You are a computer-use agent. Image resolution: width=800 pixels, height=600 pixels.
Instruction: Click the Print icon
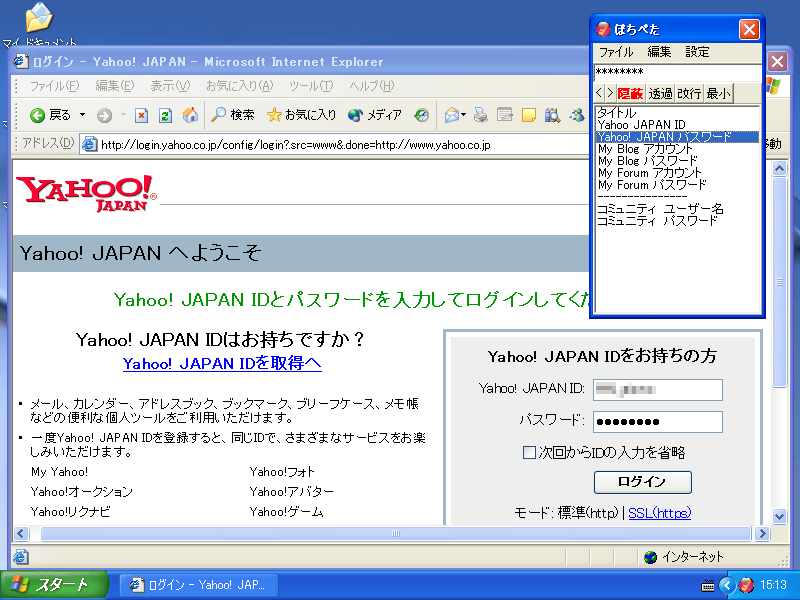click(480, 115)
